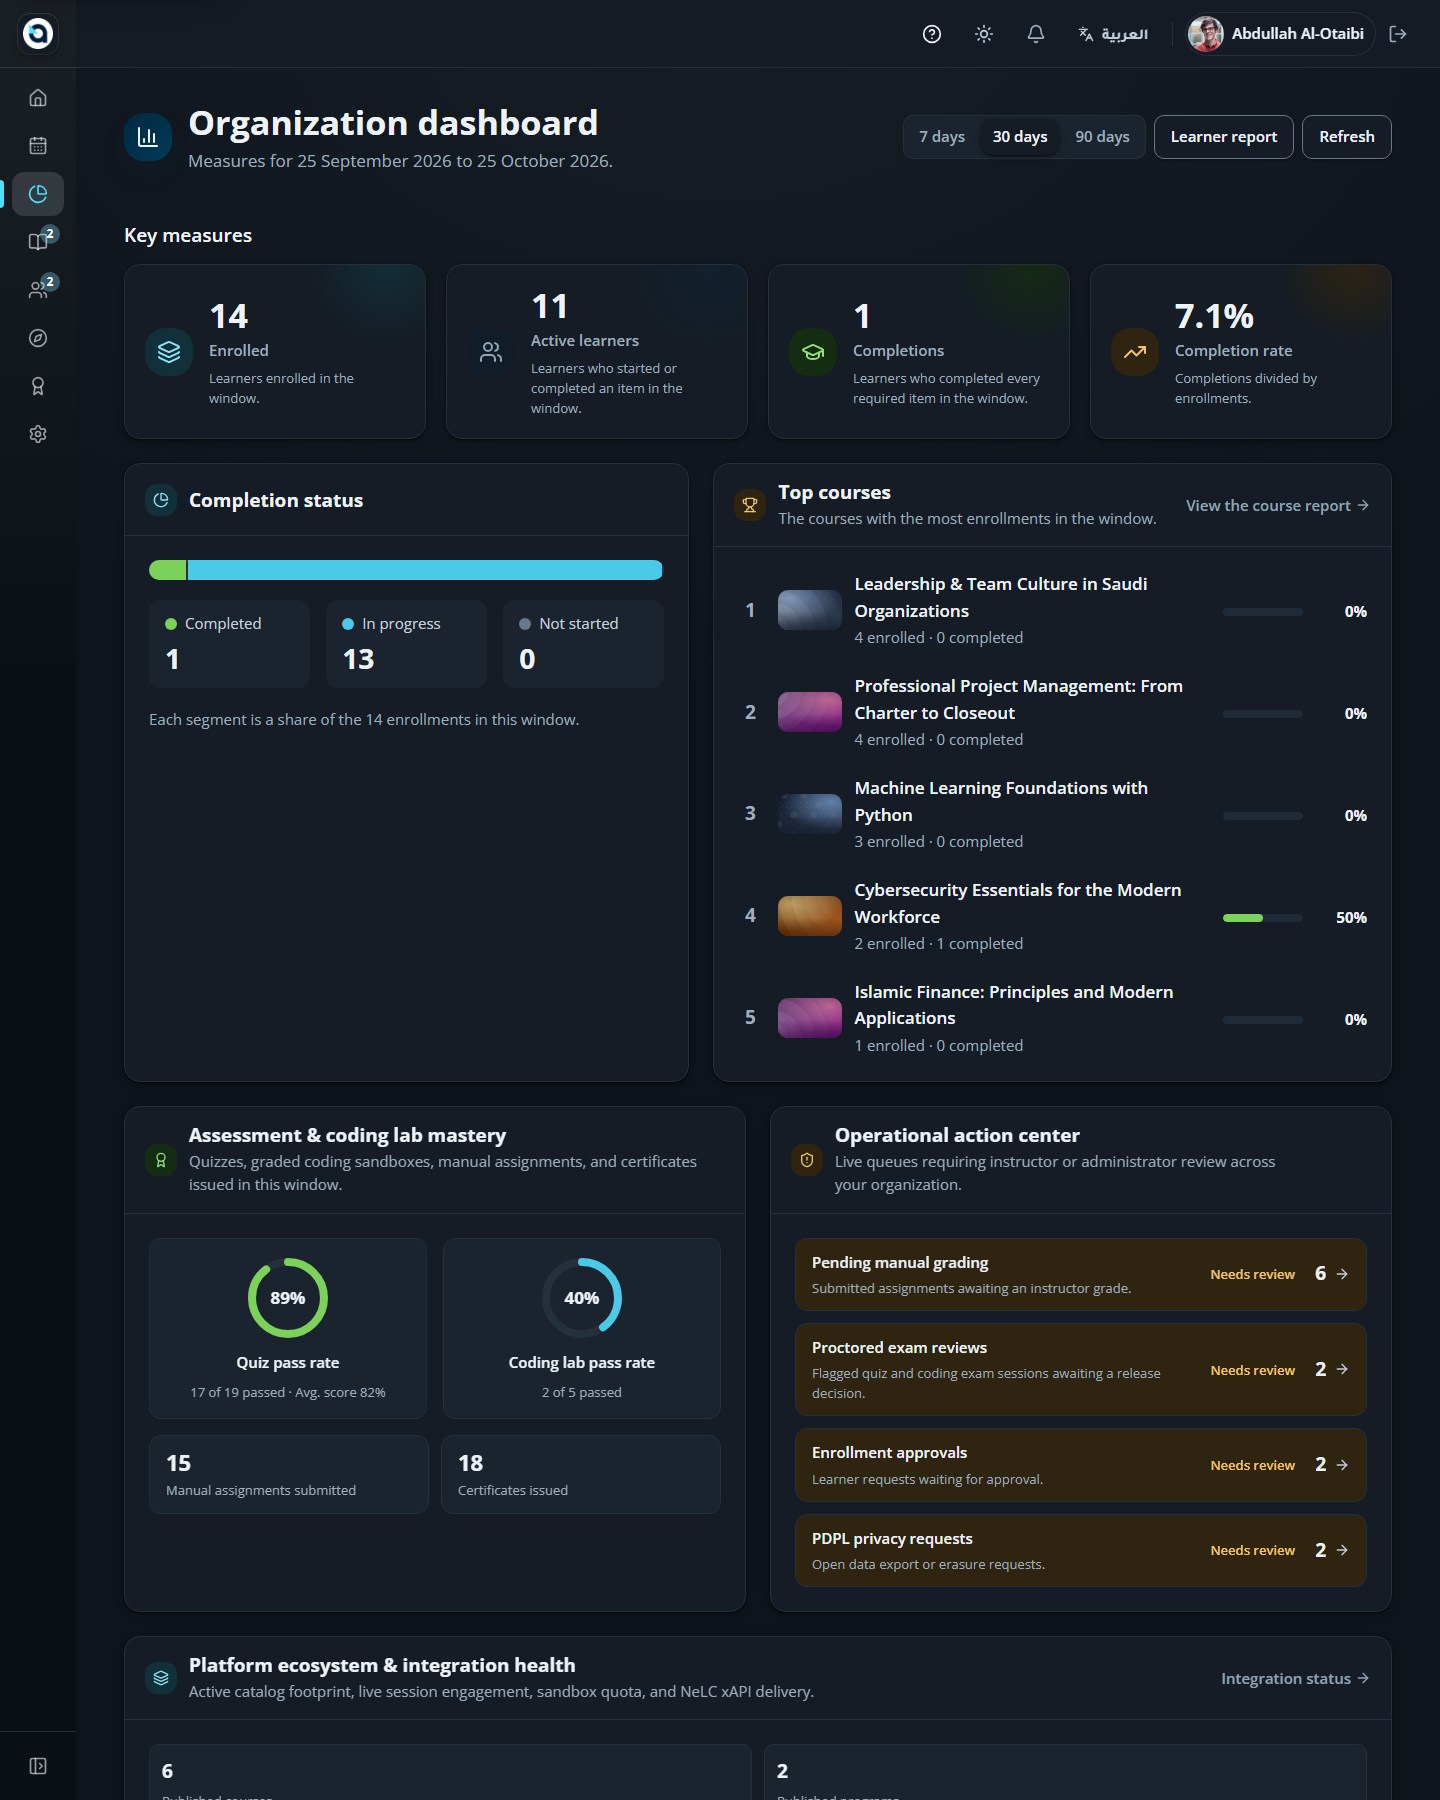Open Machine Learning Foundations with Python course
This screenshot has width=1440, height=1800.
tap(1001, 802)
